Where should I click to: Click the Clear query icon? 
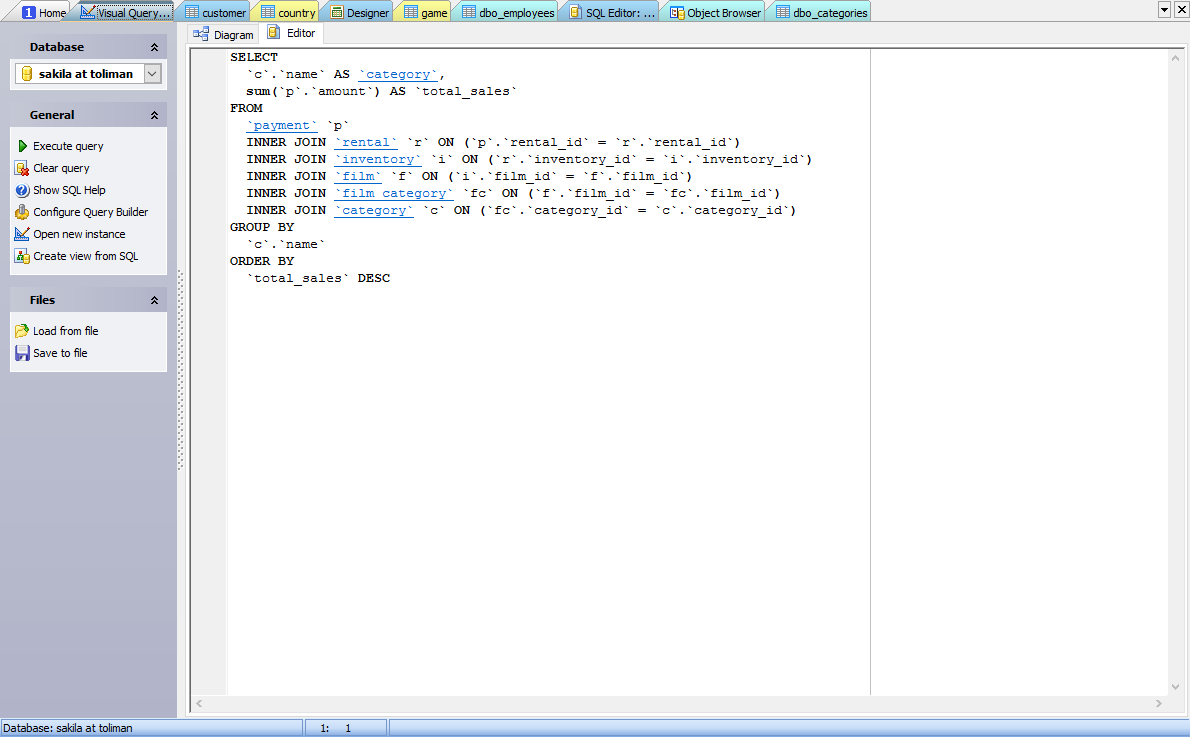point(22,168)
